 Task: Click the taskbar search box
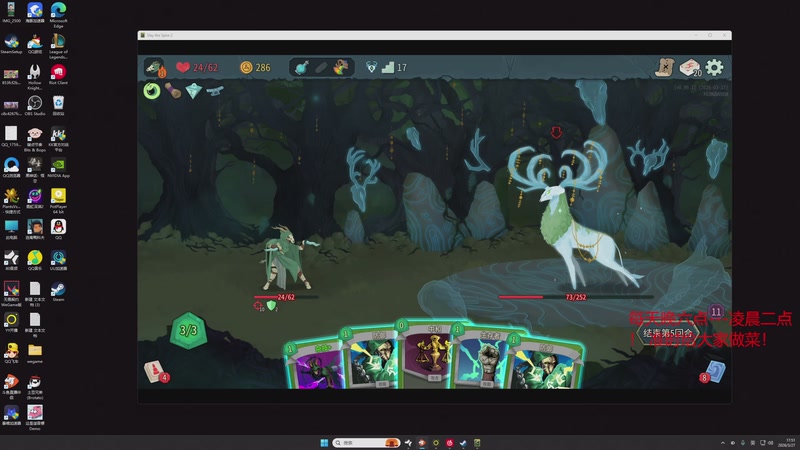[x=365, y=443]
